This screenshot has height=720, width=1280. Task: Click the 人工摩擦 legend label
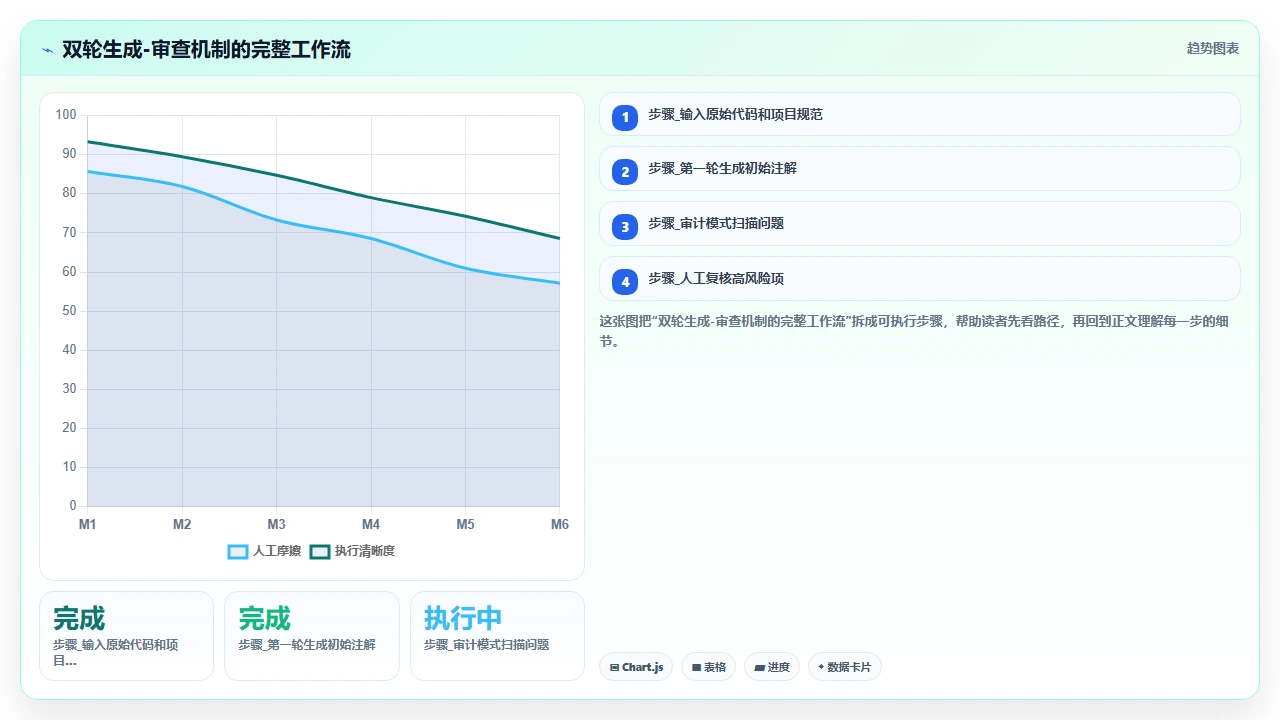pyautogui.click(x=277, y=551)
